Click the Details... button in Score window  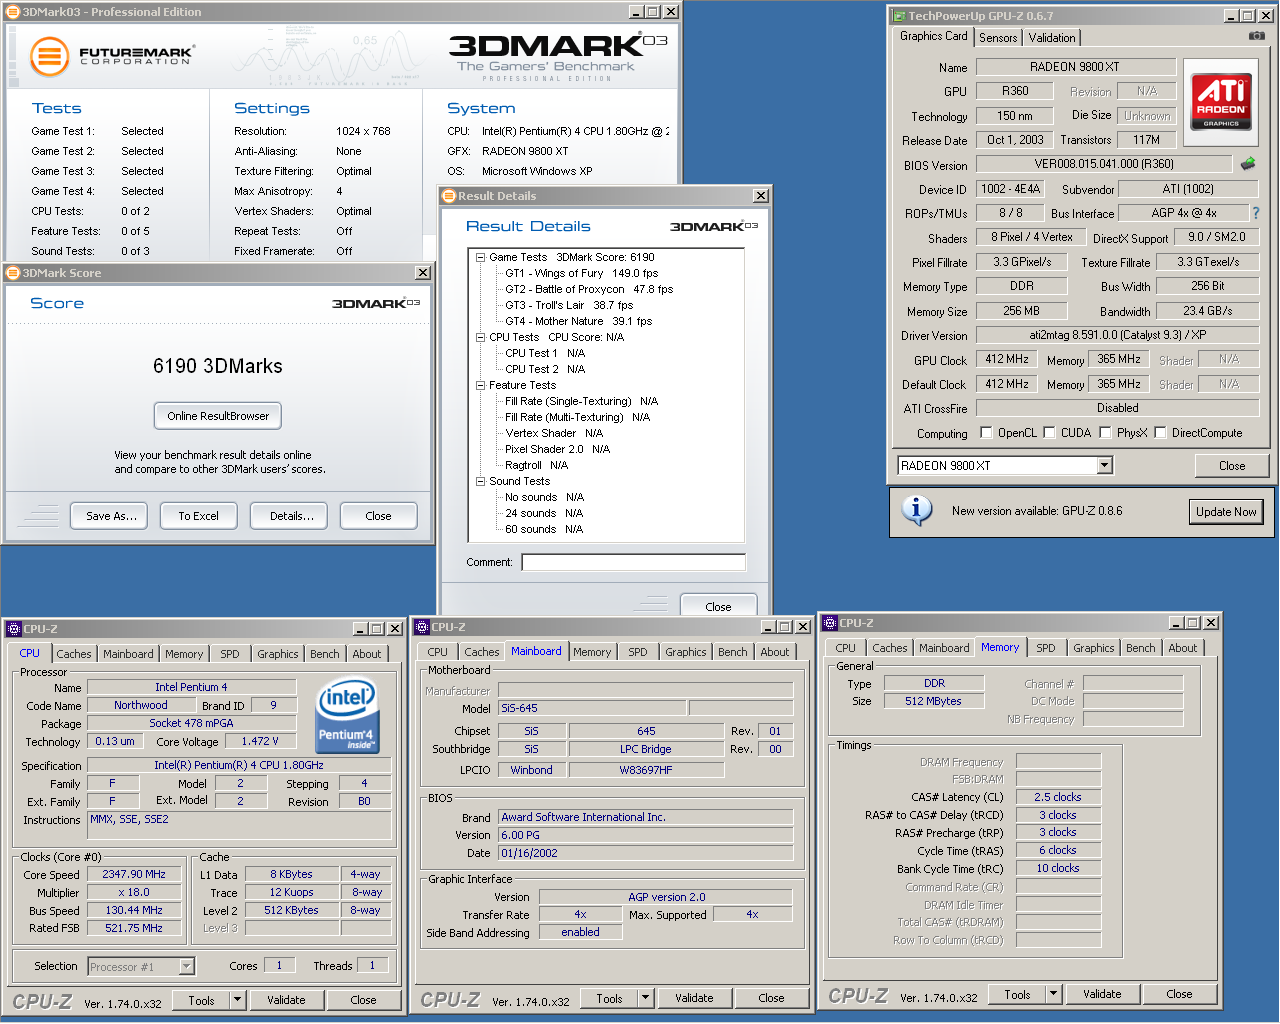point(291,516)
